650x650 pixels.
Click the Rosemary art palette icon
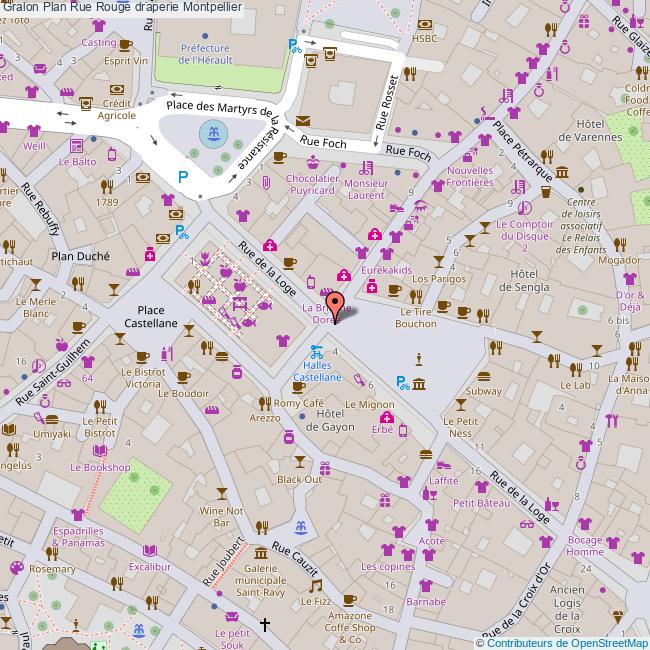pyautogui.click(x=15, y=567)
